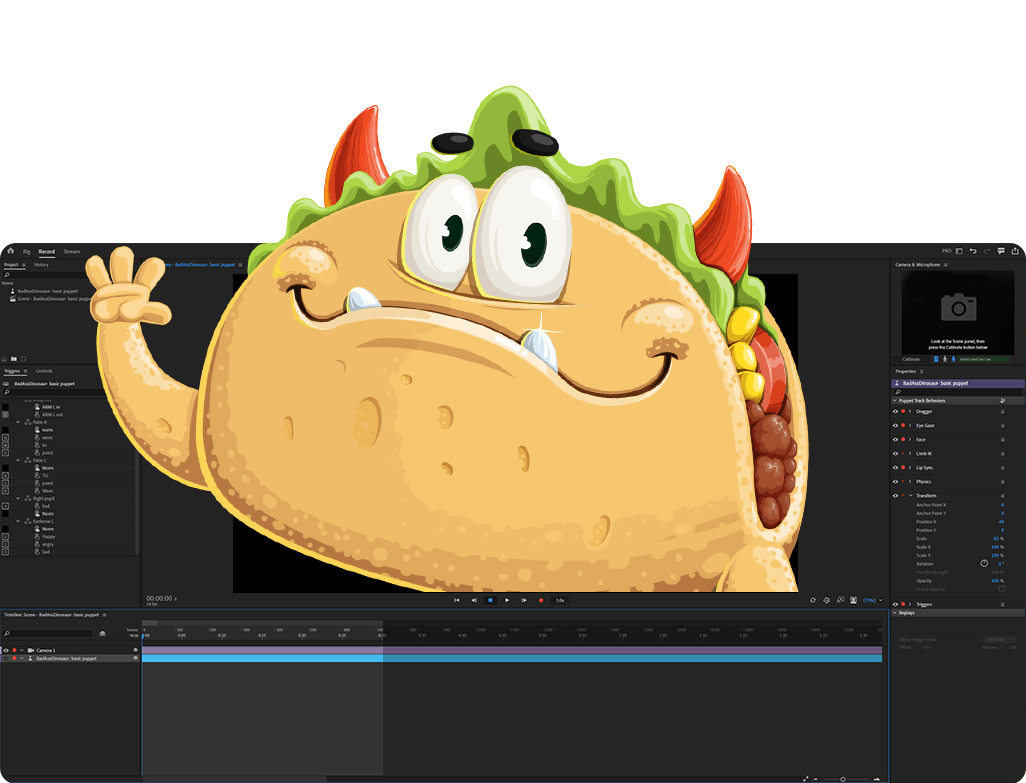
Task: Click the Share/export icon at top right
Action: coord(1015,251)
